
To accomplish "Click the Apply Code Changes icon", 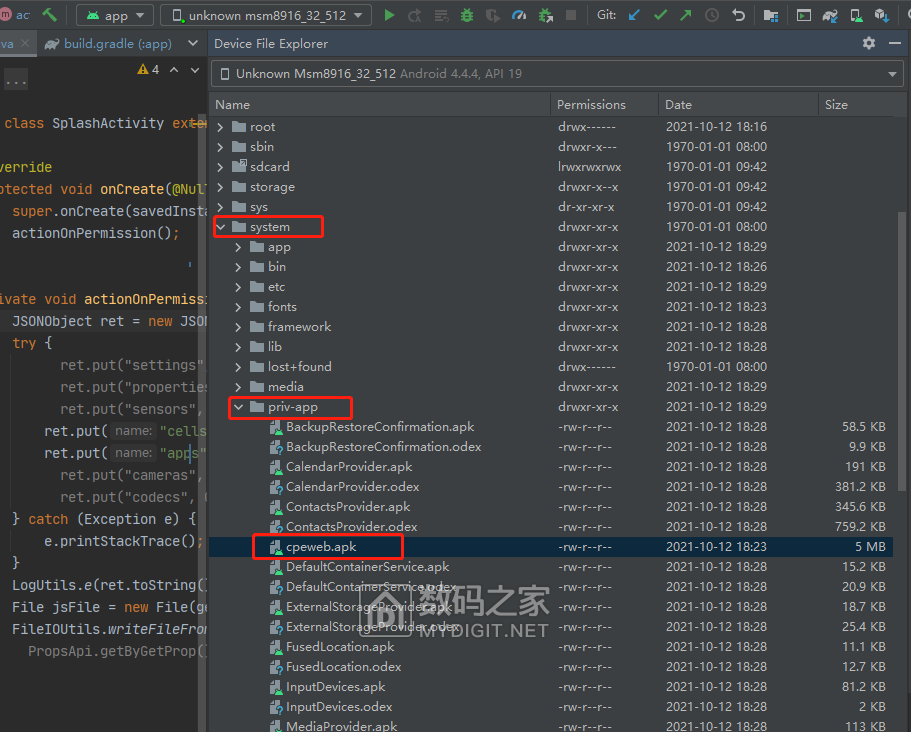I will click(441, 15).
